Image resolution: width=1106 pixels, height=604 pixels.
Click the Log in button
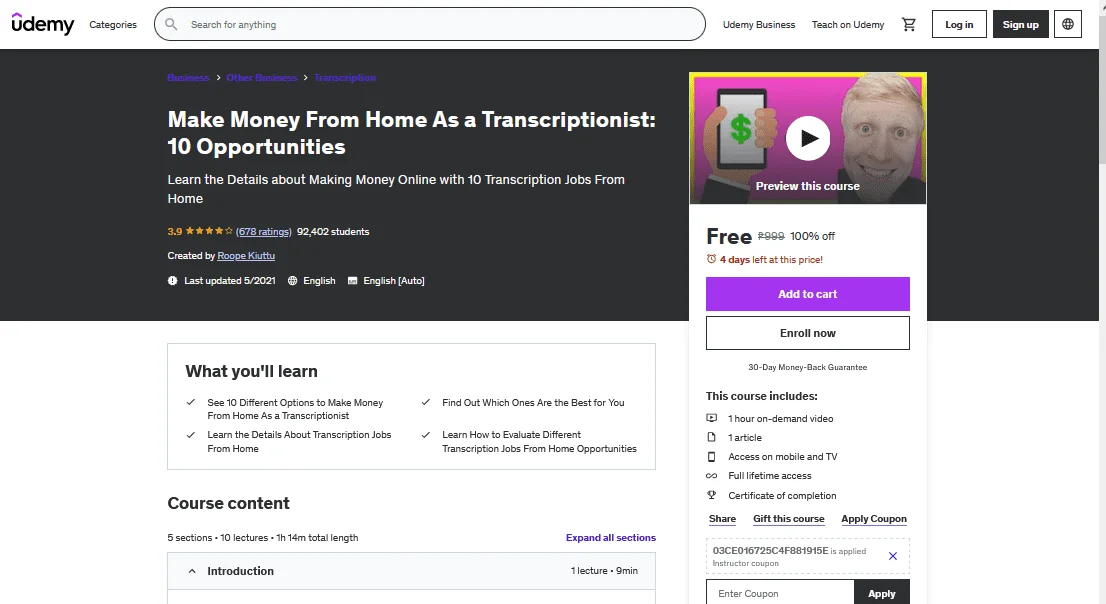pos(959,24)
